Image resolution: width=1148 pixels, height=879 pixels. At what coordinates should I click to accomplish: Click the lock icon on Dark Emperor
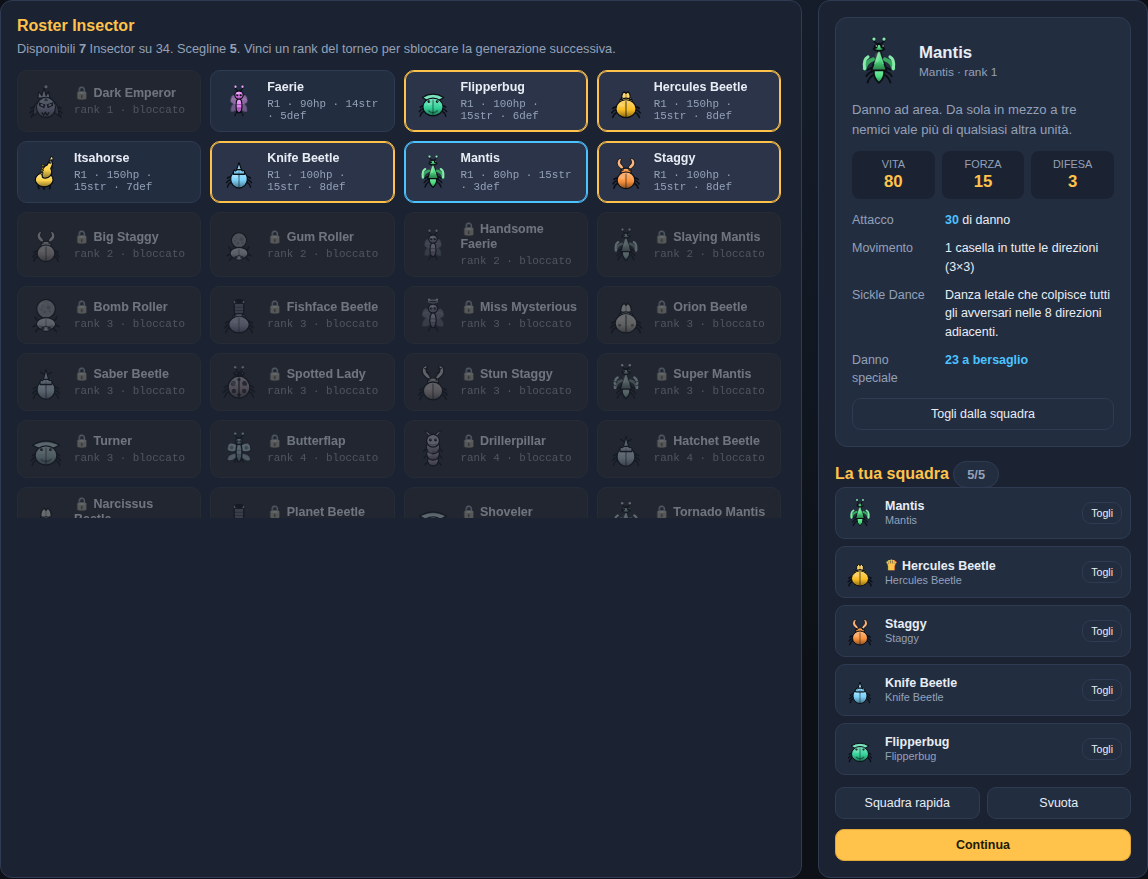[81, 93]
